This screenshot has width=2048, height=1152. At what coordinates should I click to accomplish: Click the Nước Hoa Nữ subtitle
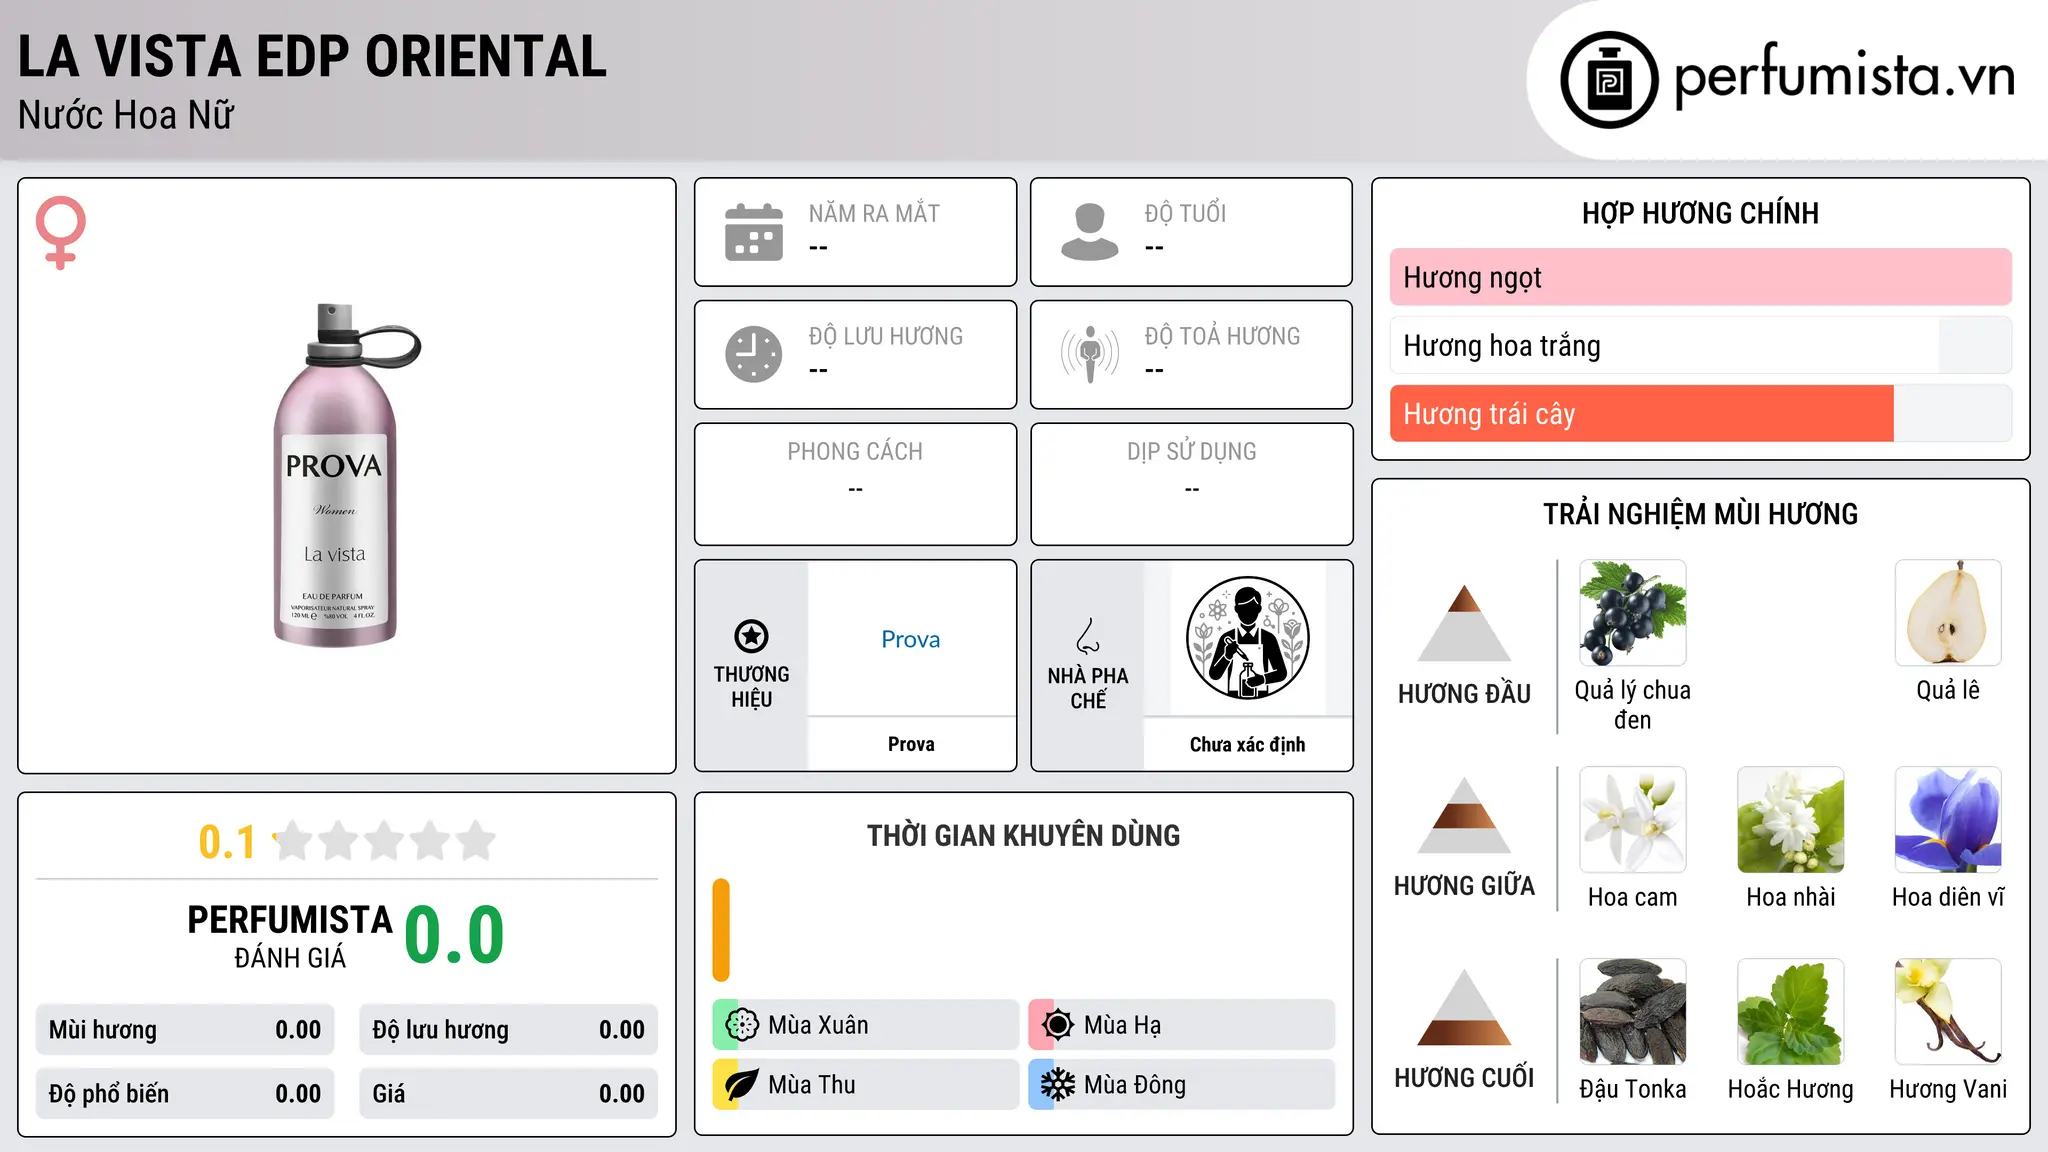[x=126, y=115]
